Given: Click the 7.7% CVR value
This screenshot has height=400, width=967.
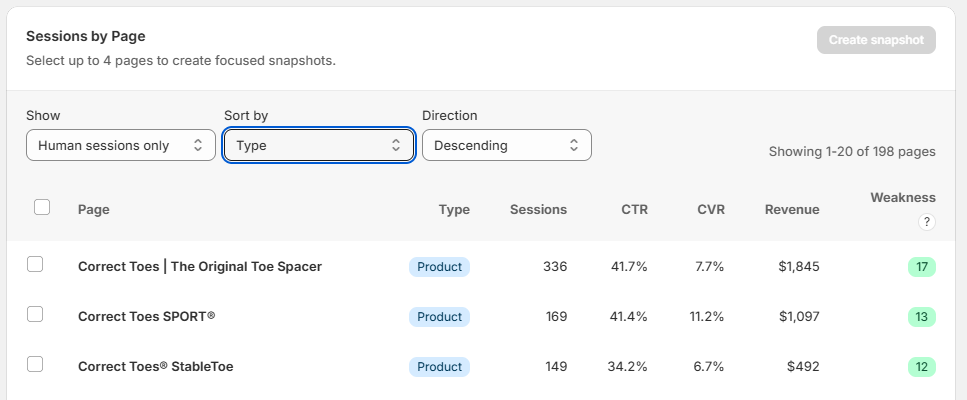Looking at the screenshot, I should (x=709, y=267).
